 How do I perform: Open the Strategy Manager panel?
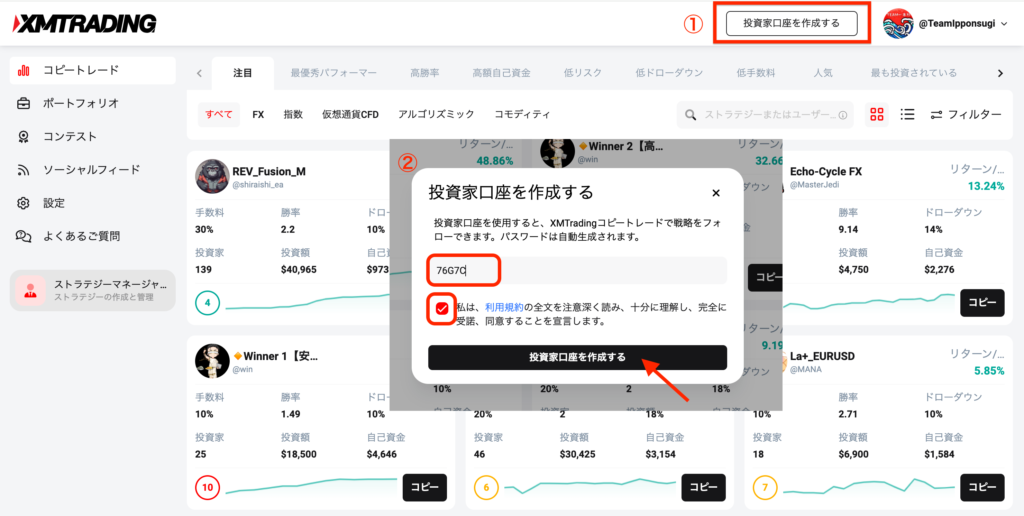(x=92, y=291)
